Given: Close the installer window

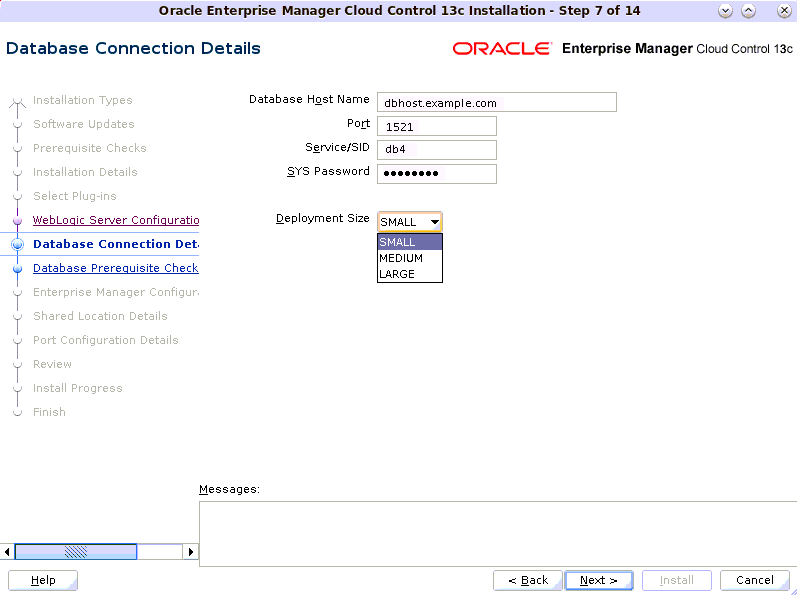Looking at the screenshot, I should pyautogui.click(x=784, y=11).
